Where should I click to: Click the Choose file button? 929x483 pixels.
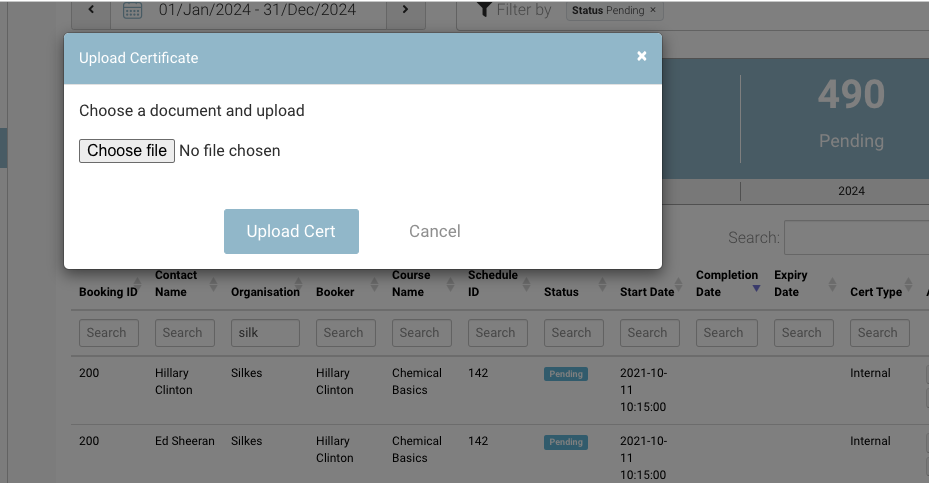pos(127,151)
